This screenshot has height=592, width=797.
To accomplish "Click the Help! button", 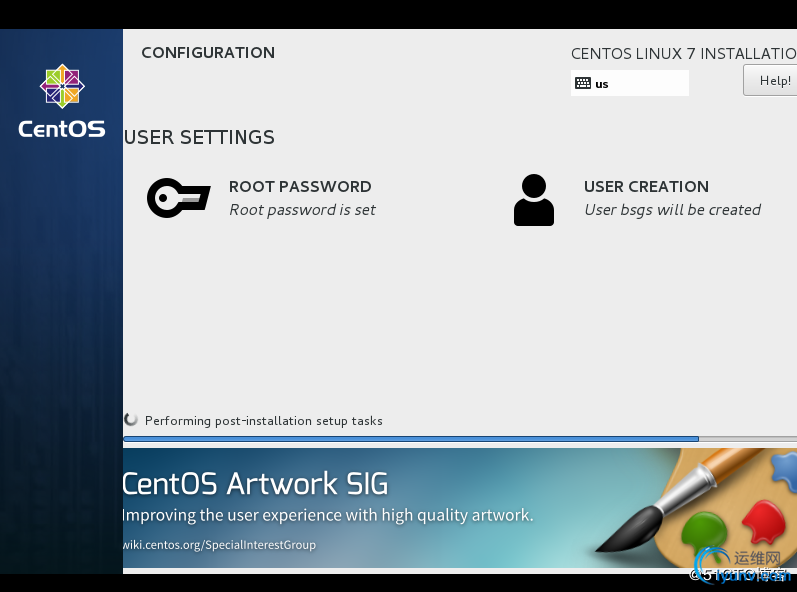I will [770, 80].
